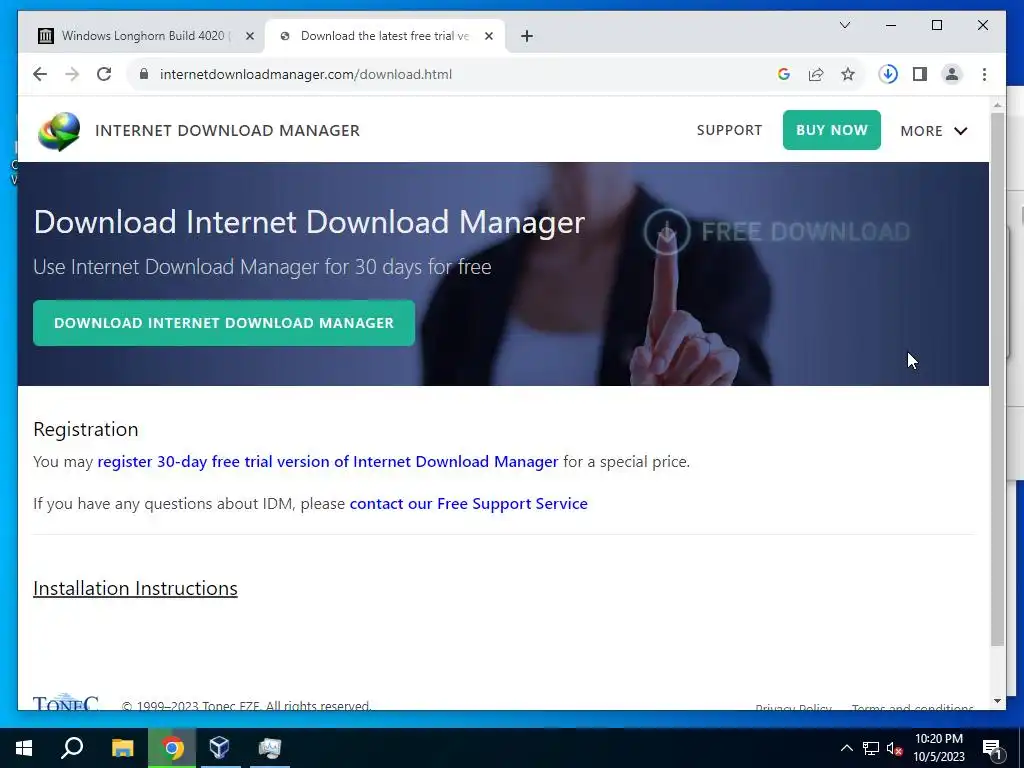Open taskbar search magnifier
Image resolution: width=1024 pixels, height=768 pixels.
coord(72,748)
